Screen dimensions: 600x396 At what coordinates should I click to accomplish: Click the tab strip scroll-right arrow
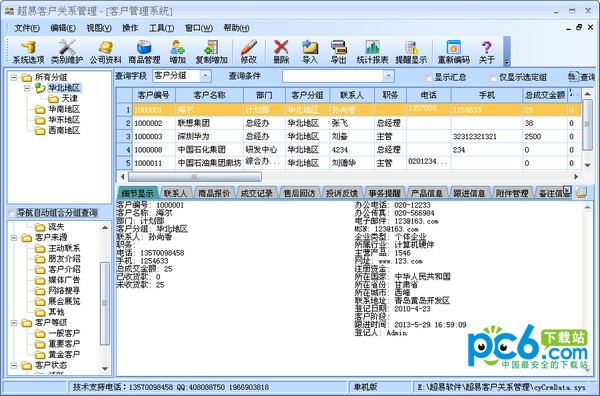(x=567, y=190)
